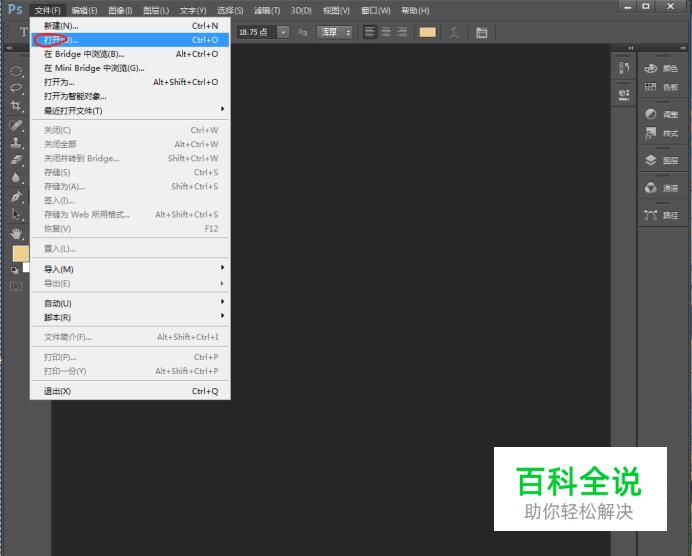This screenshot has width=692, height=556.
Task: Open the 选择(S) menu
Action: click(x=230, y=11)
